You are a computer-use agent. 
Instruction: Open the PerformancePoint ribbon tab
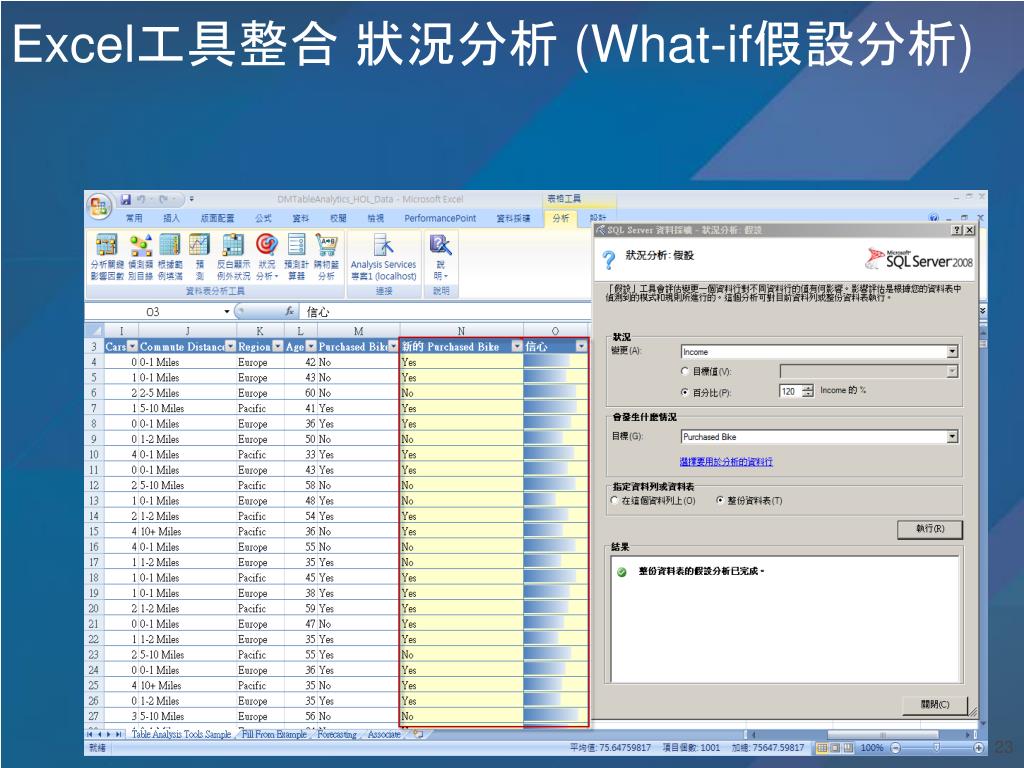pyautogui.click(x=440, y=218)
